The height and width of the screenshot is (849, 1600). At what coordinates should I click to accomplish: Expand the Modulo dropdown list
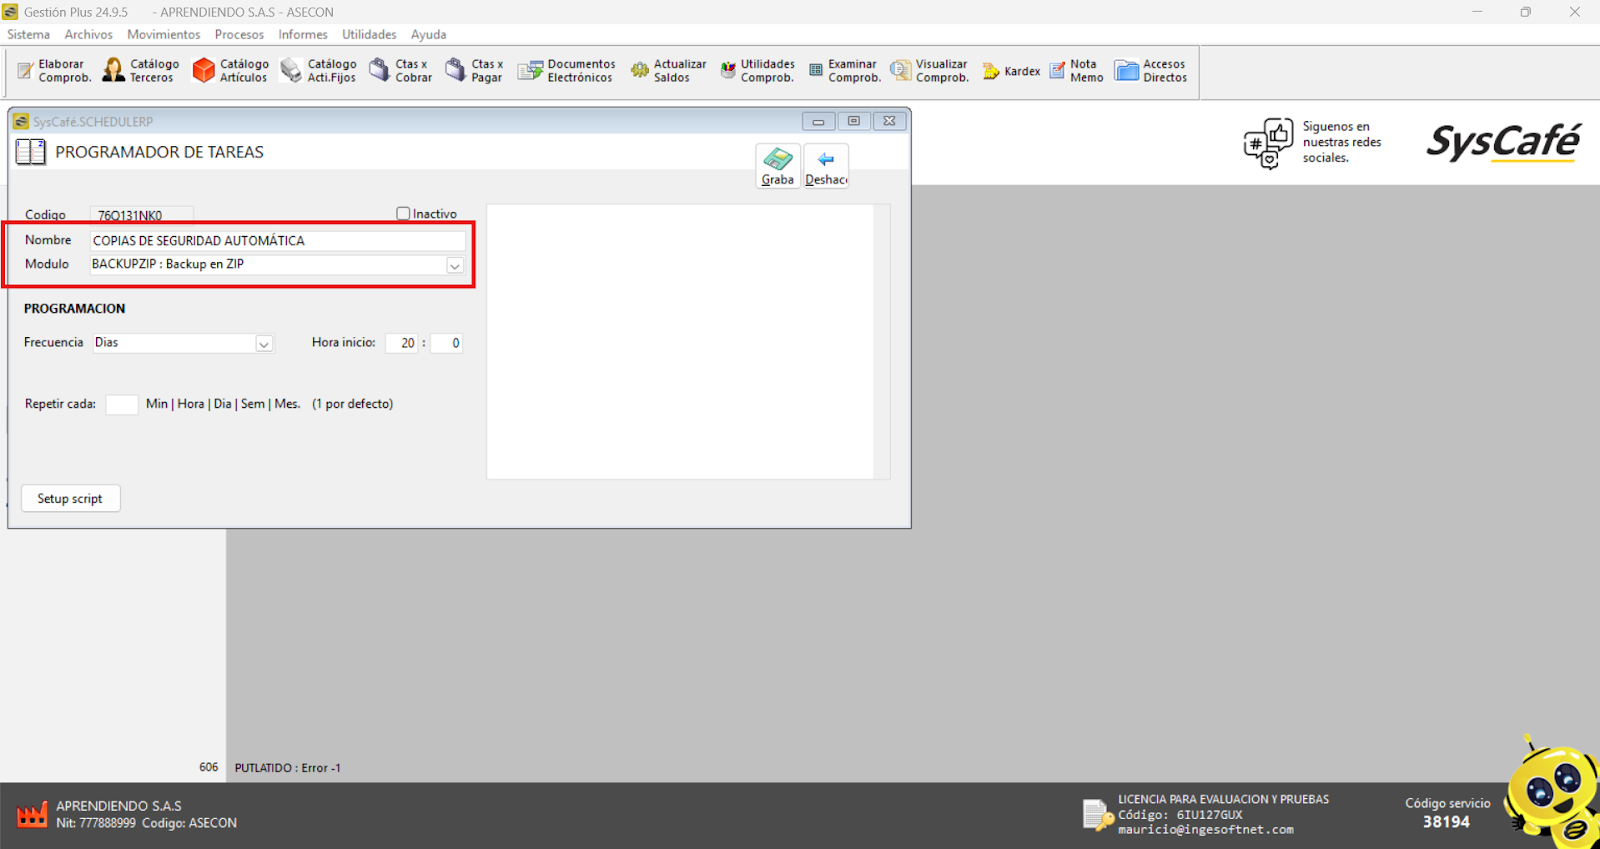(x=454, y=266)
